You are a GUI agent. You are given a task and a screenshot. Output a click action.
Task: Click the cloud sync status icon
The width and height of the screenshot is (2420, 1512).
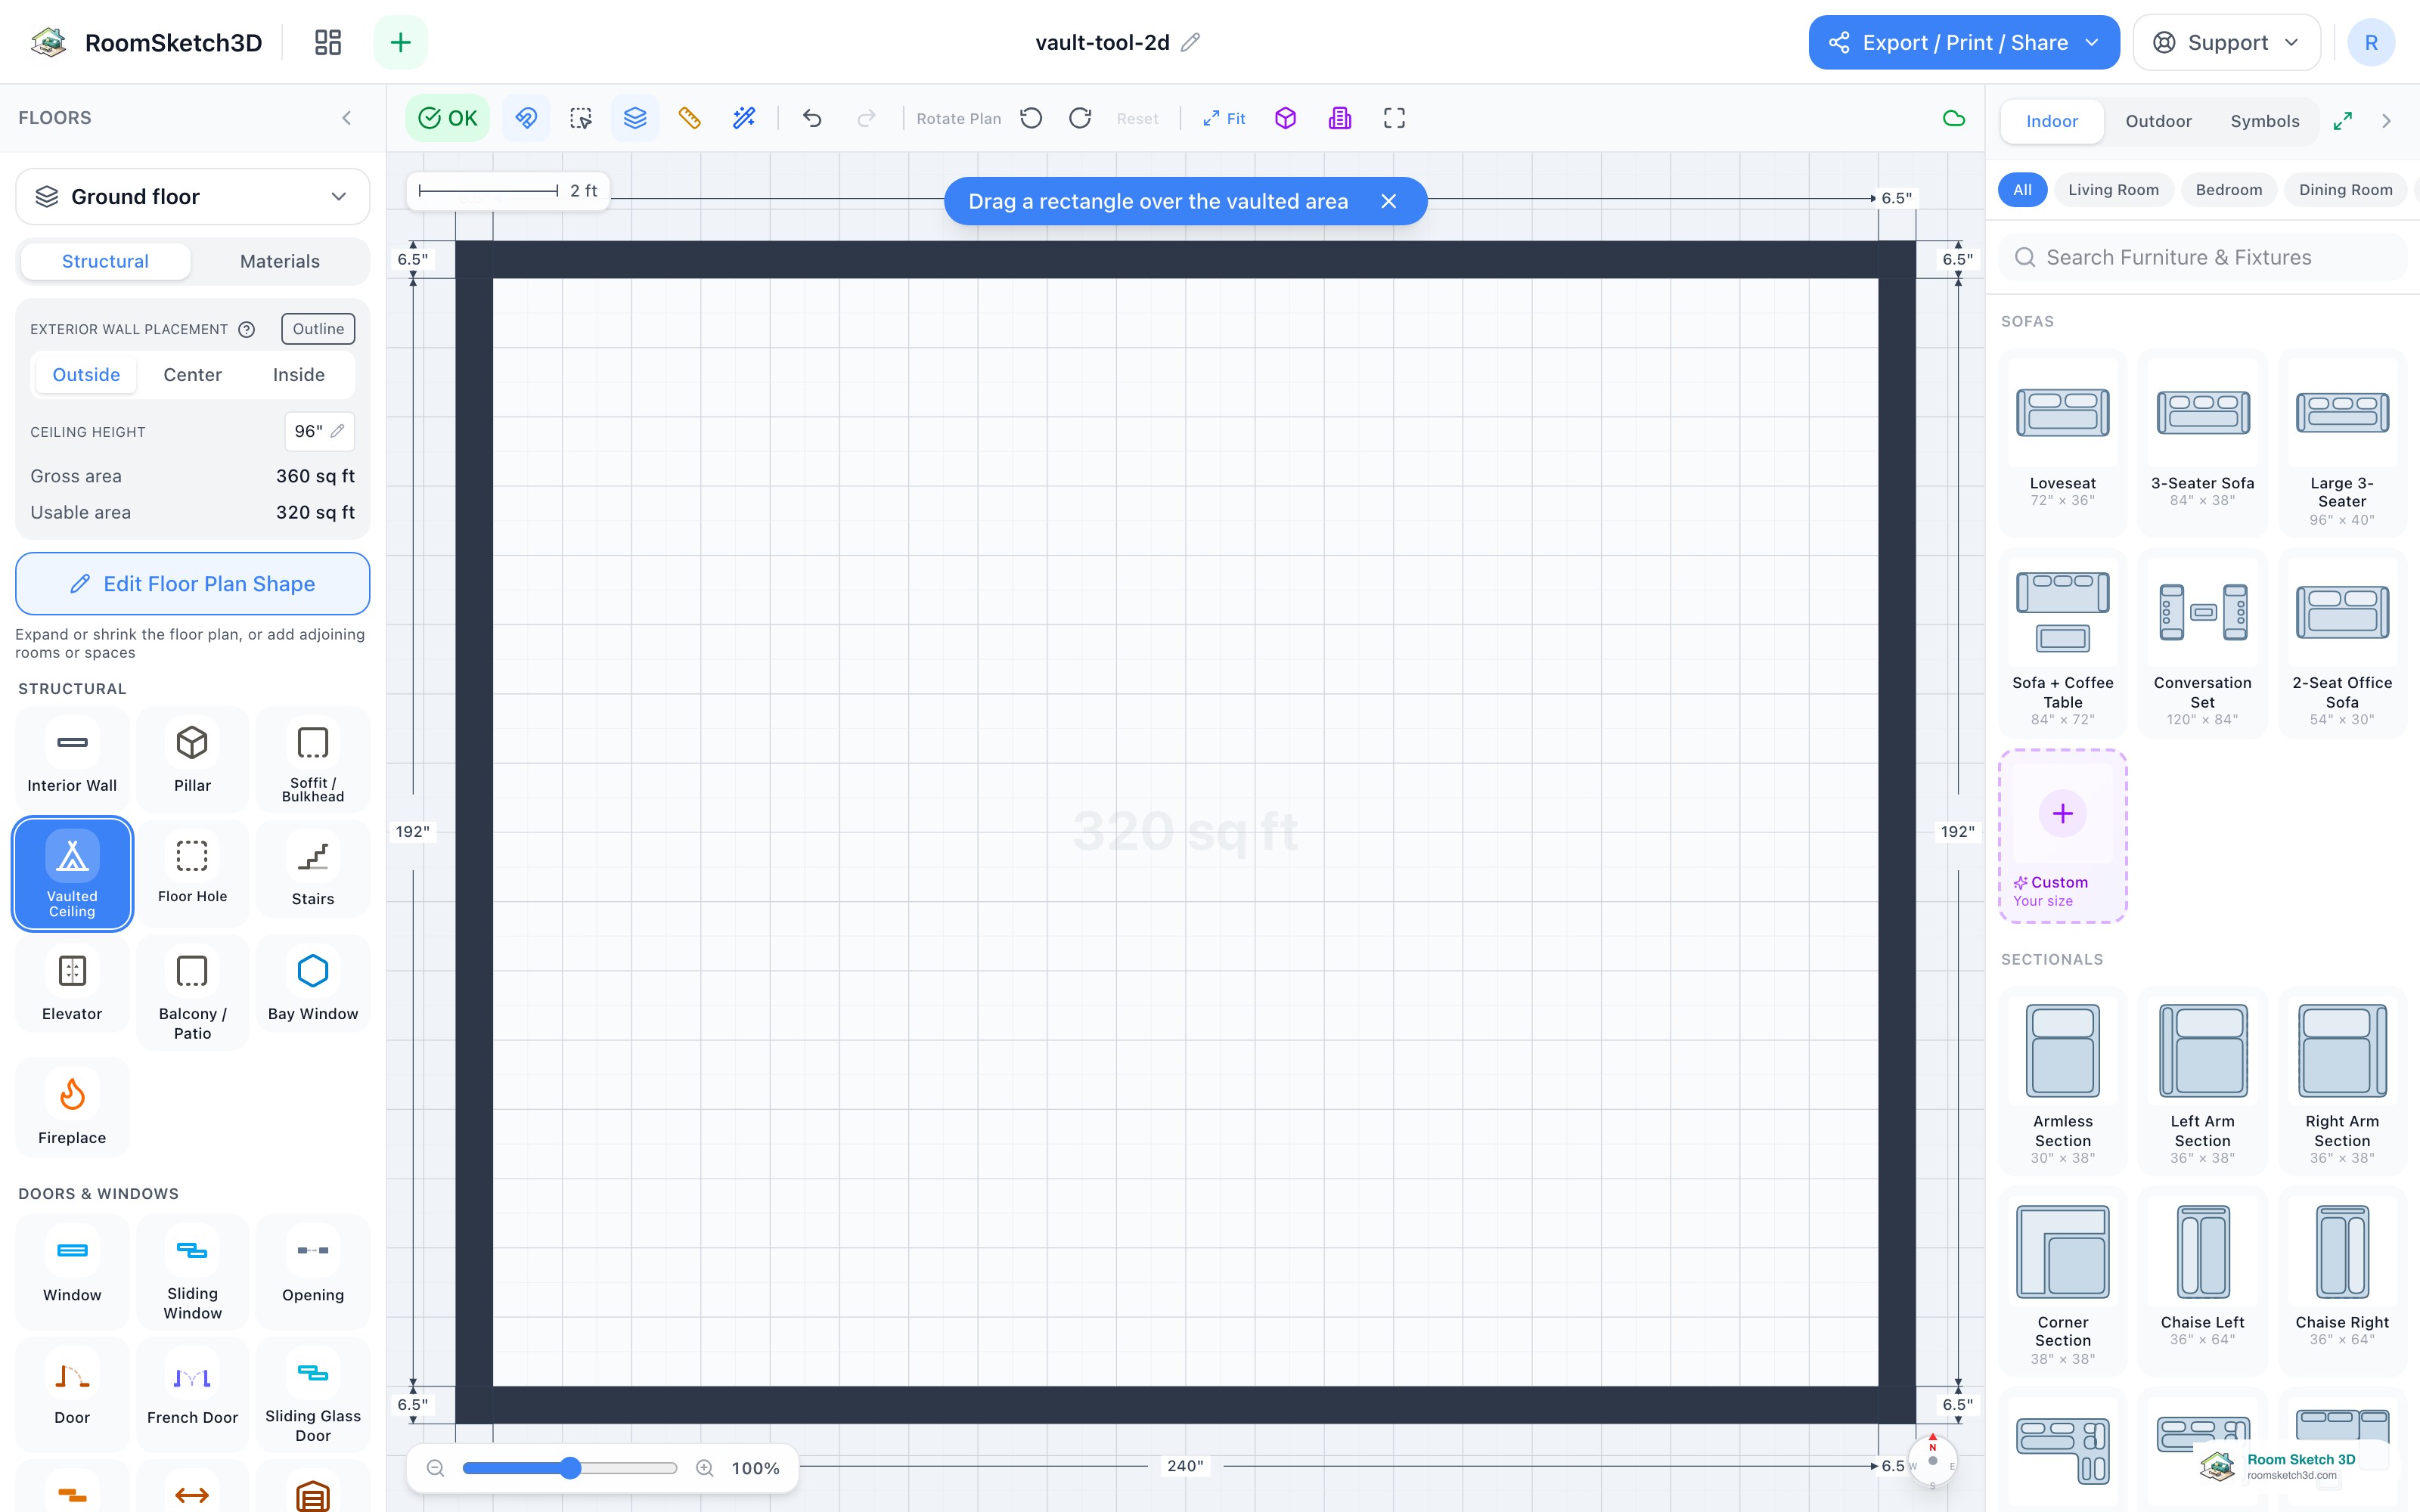pyautogui.click(x=1953, y=118)
